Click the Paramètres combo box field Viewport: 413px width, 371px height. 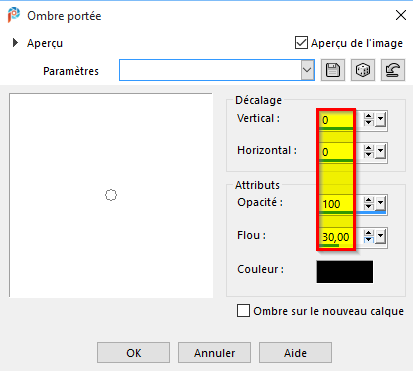(217, 70)
